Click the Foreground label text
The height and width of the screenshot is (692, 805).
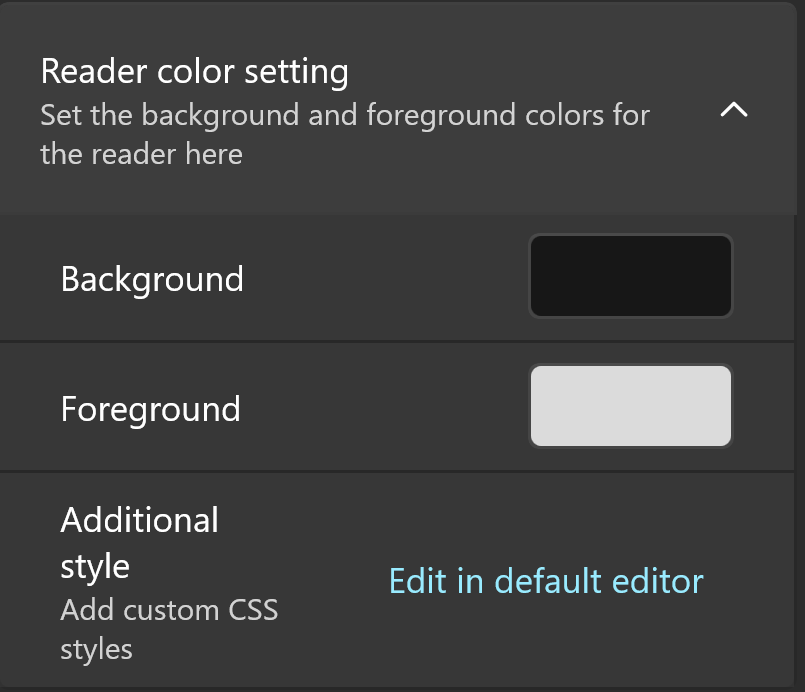pos(150,409)
